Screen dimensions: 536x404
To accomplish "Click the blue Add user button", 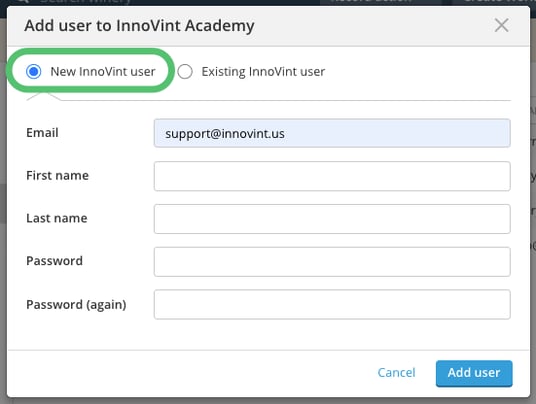I will tap(474, 373).
